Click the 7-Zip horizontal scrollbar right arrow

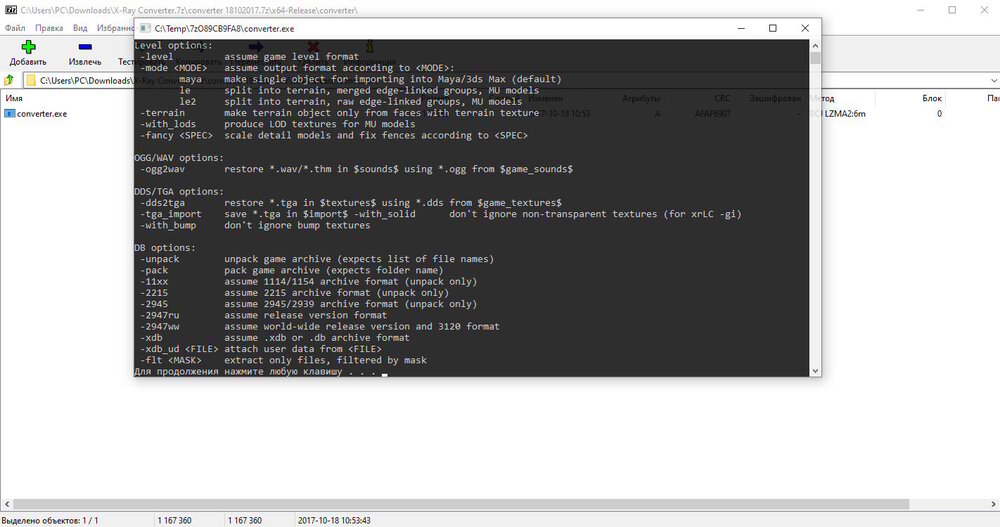tap(994, 504)
